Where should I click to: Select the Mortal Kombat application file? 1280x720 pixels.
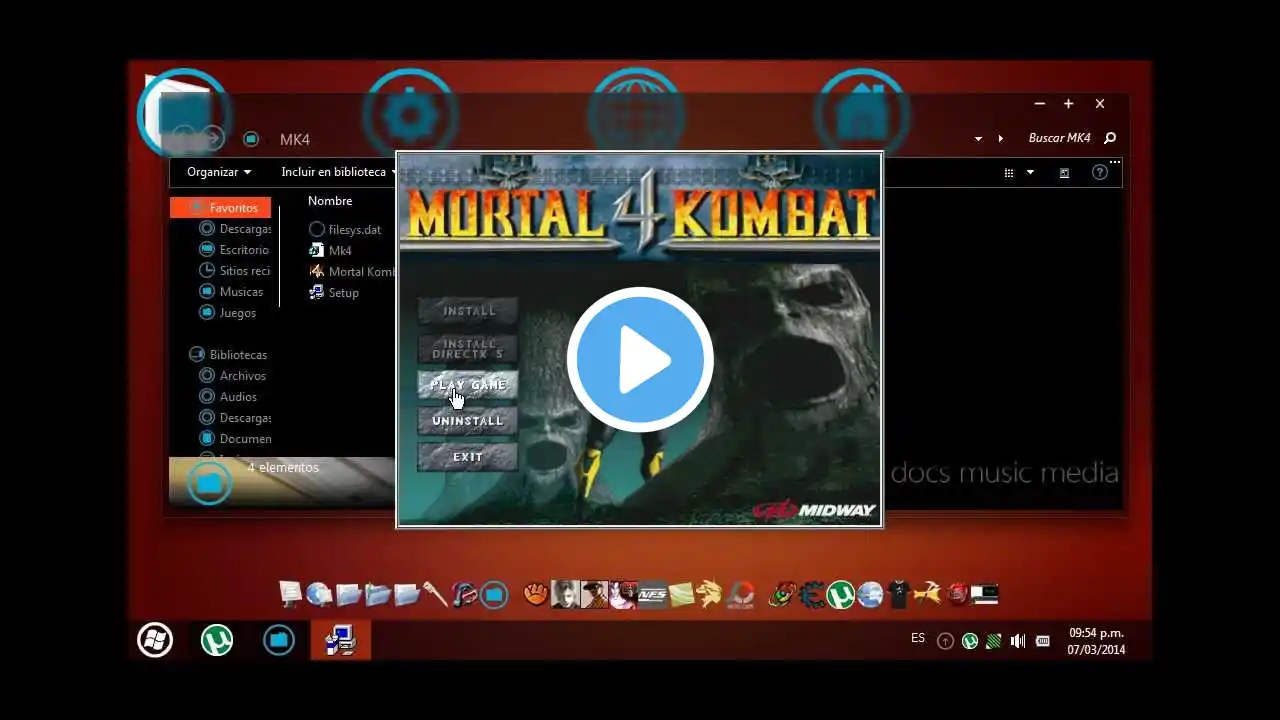tap(352, 272)
